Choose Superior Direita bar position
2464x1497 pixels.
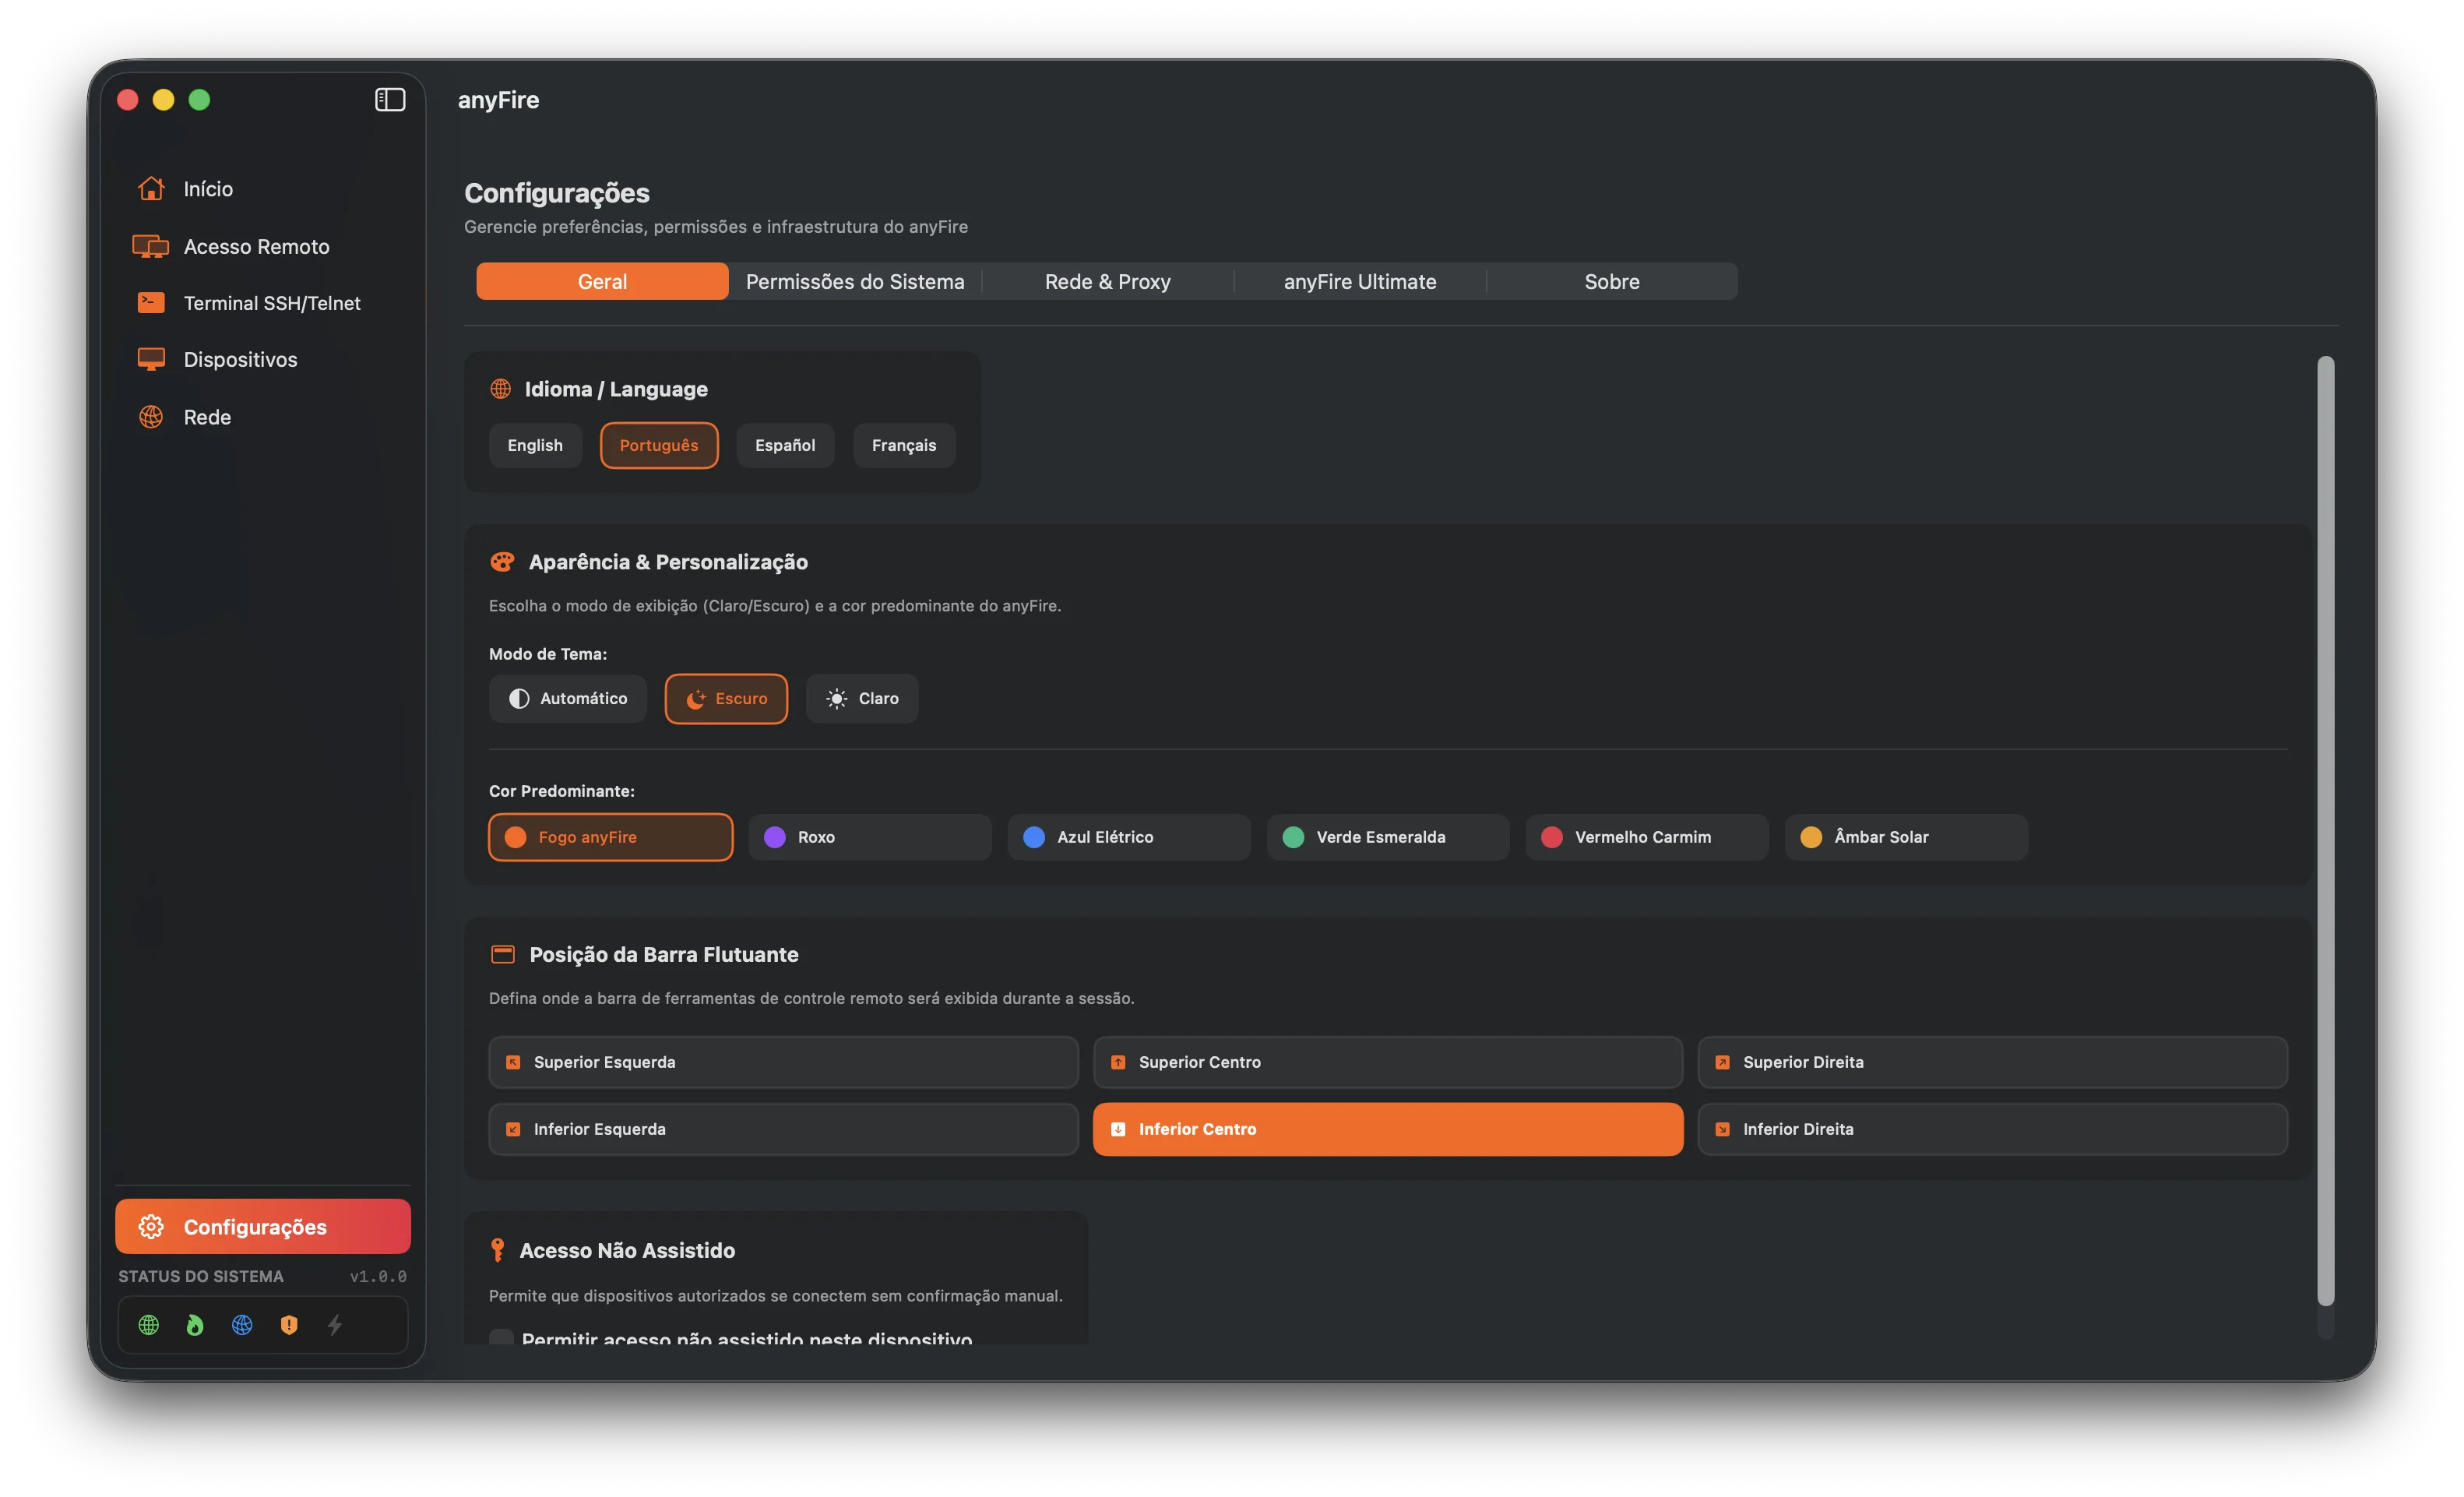1992,1062
